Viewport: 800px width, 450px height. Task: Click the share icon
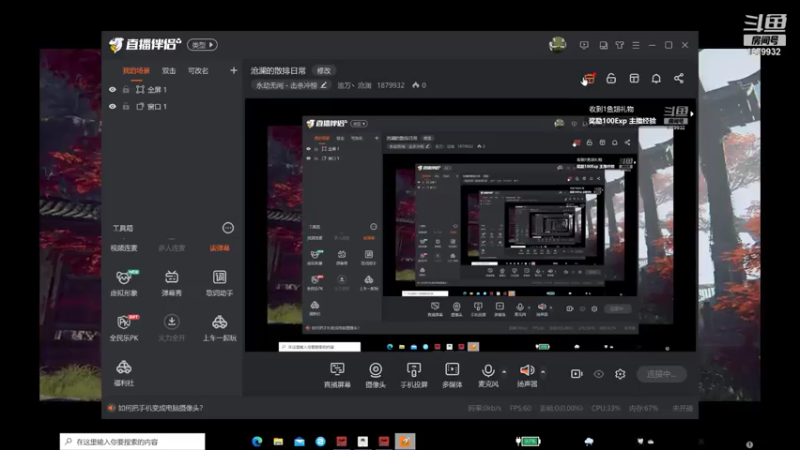[679, 79]
